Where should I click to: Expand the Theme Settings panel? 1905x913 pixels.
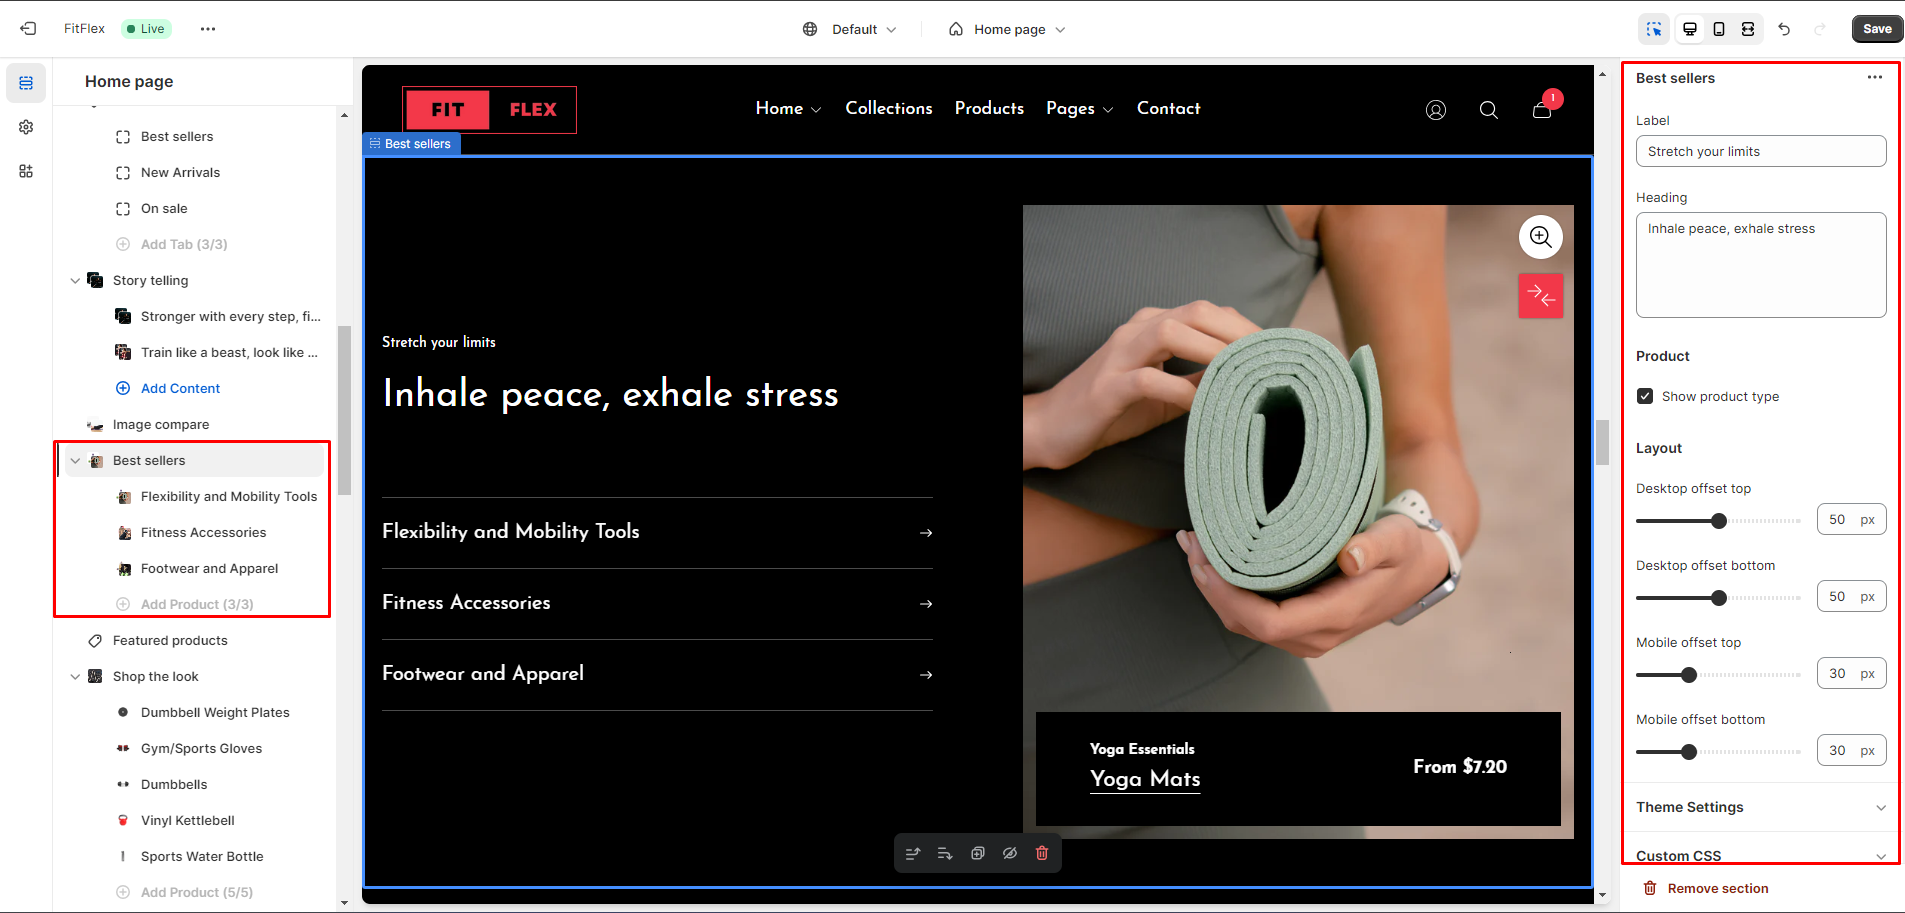1760,807
